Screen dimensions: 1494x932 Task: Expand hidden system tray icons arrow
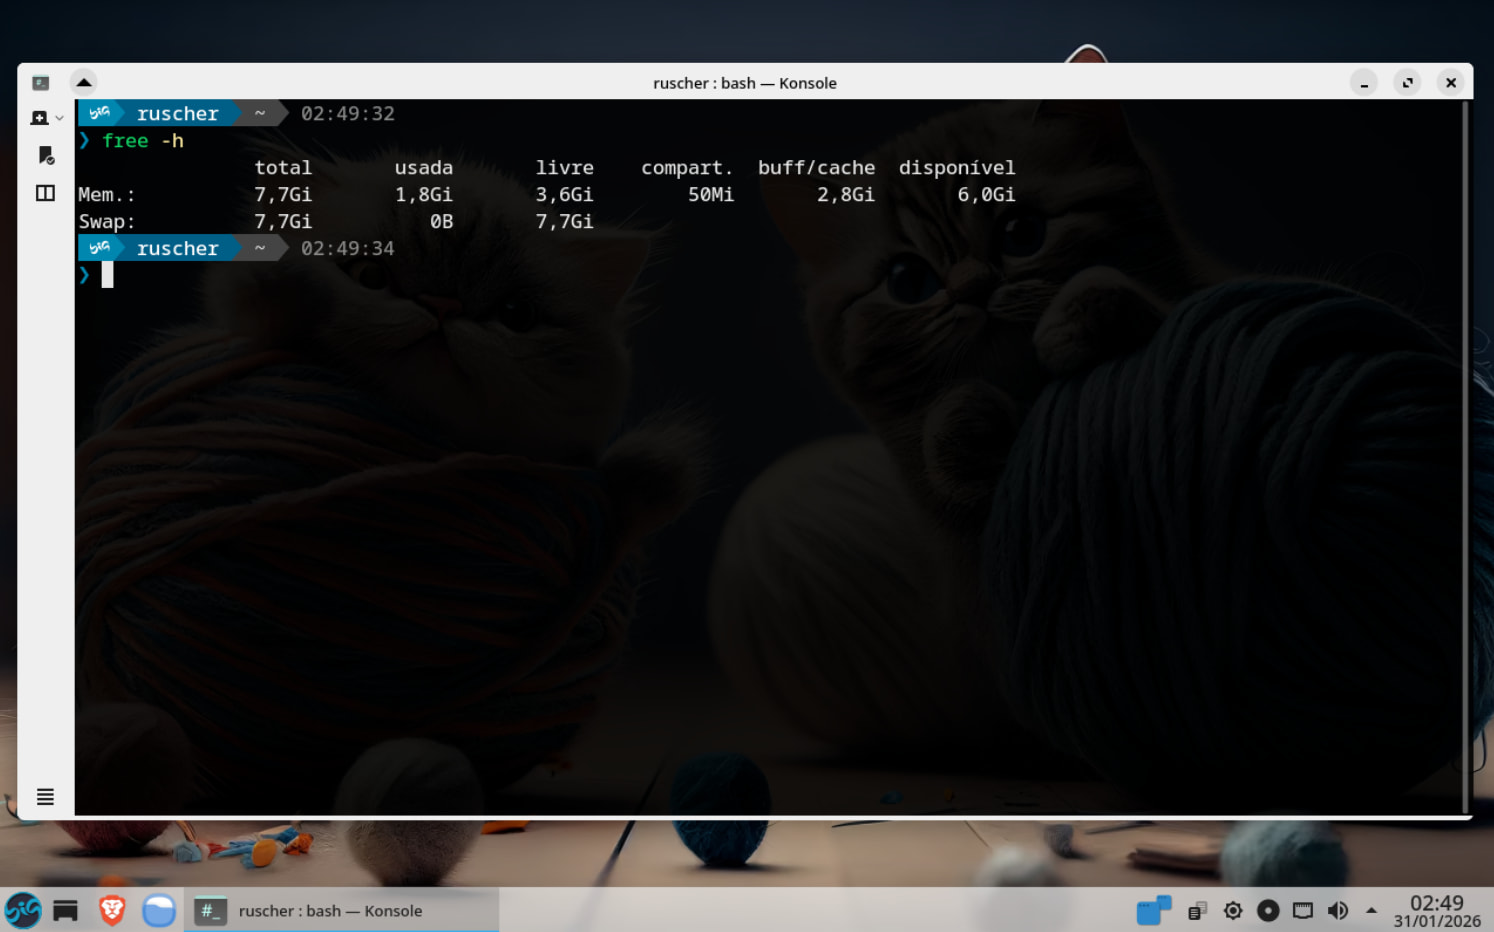(1371, 910)
